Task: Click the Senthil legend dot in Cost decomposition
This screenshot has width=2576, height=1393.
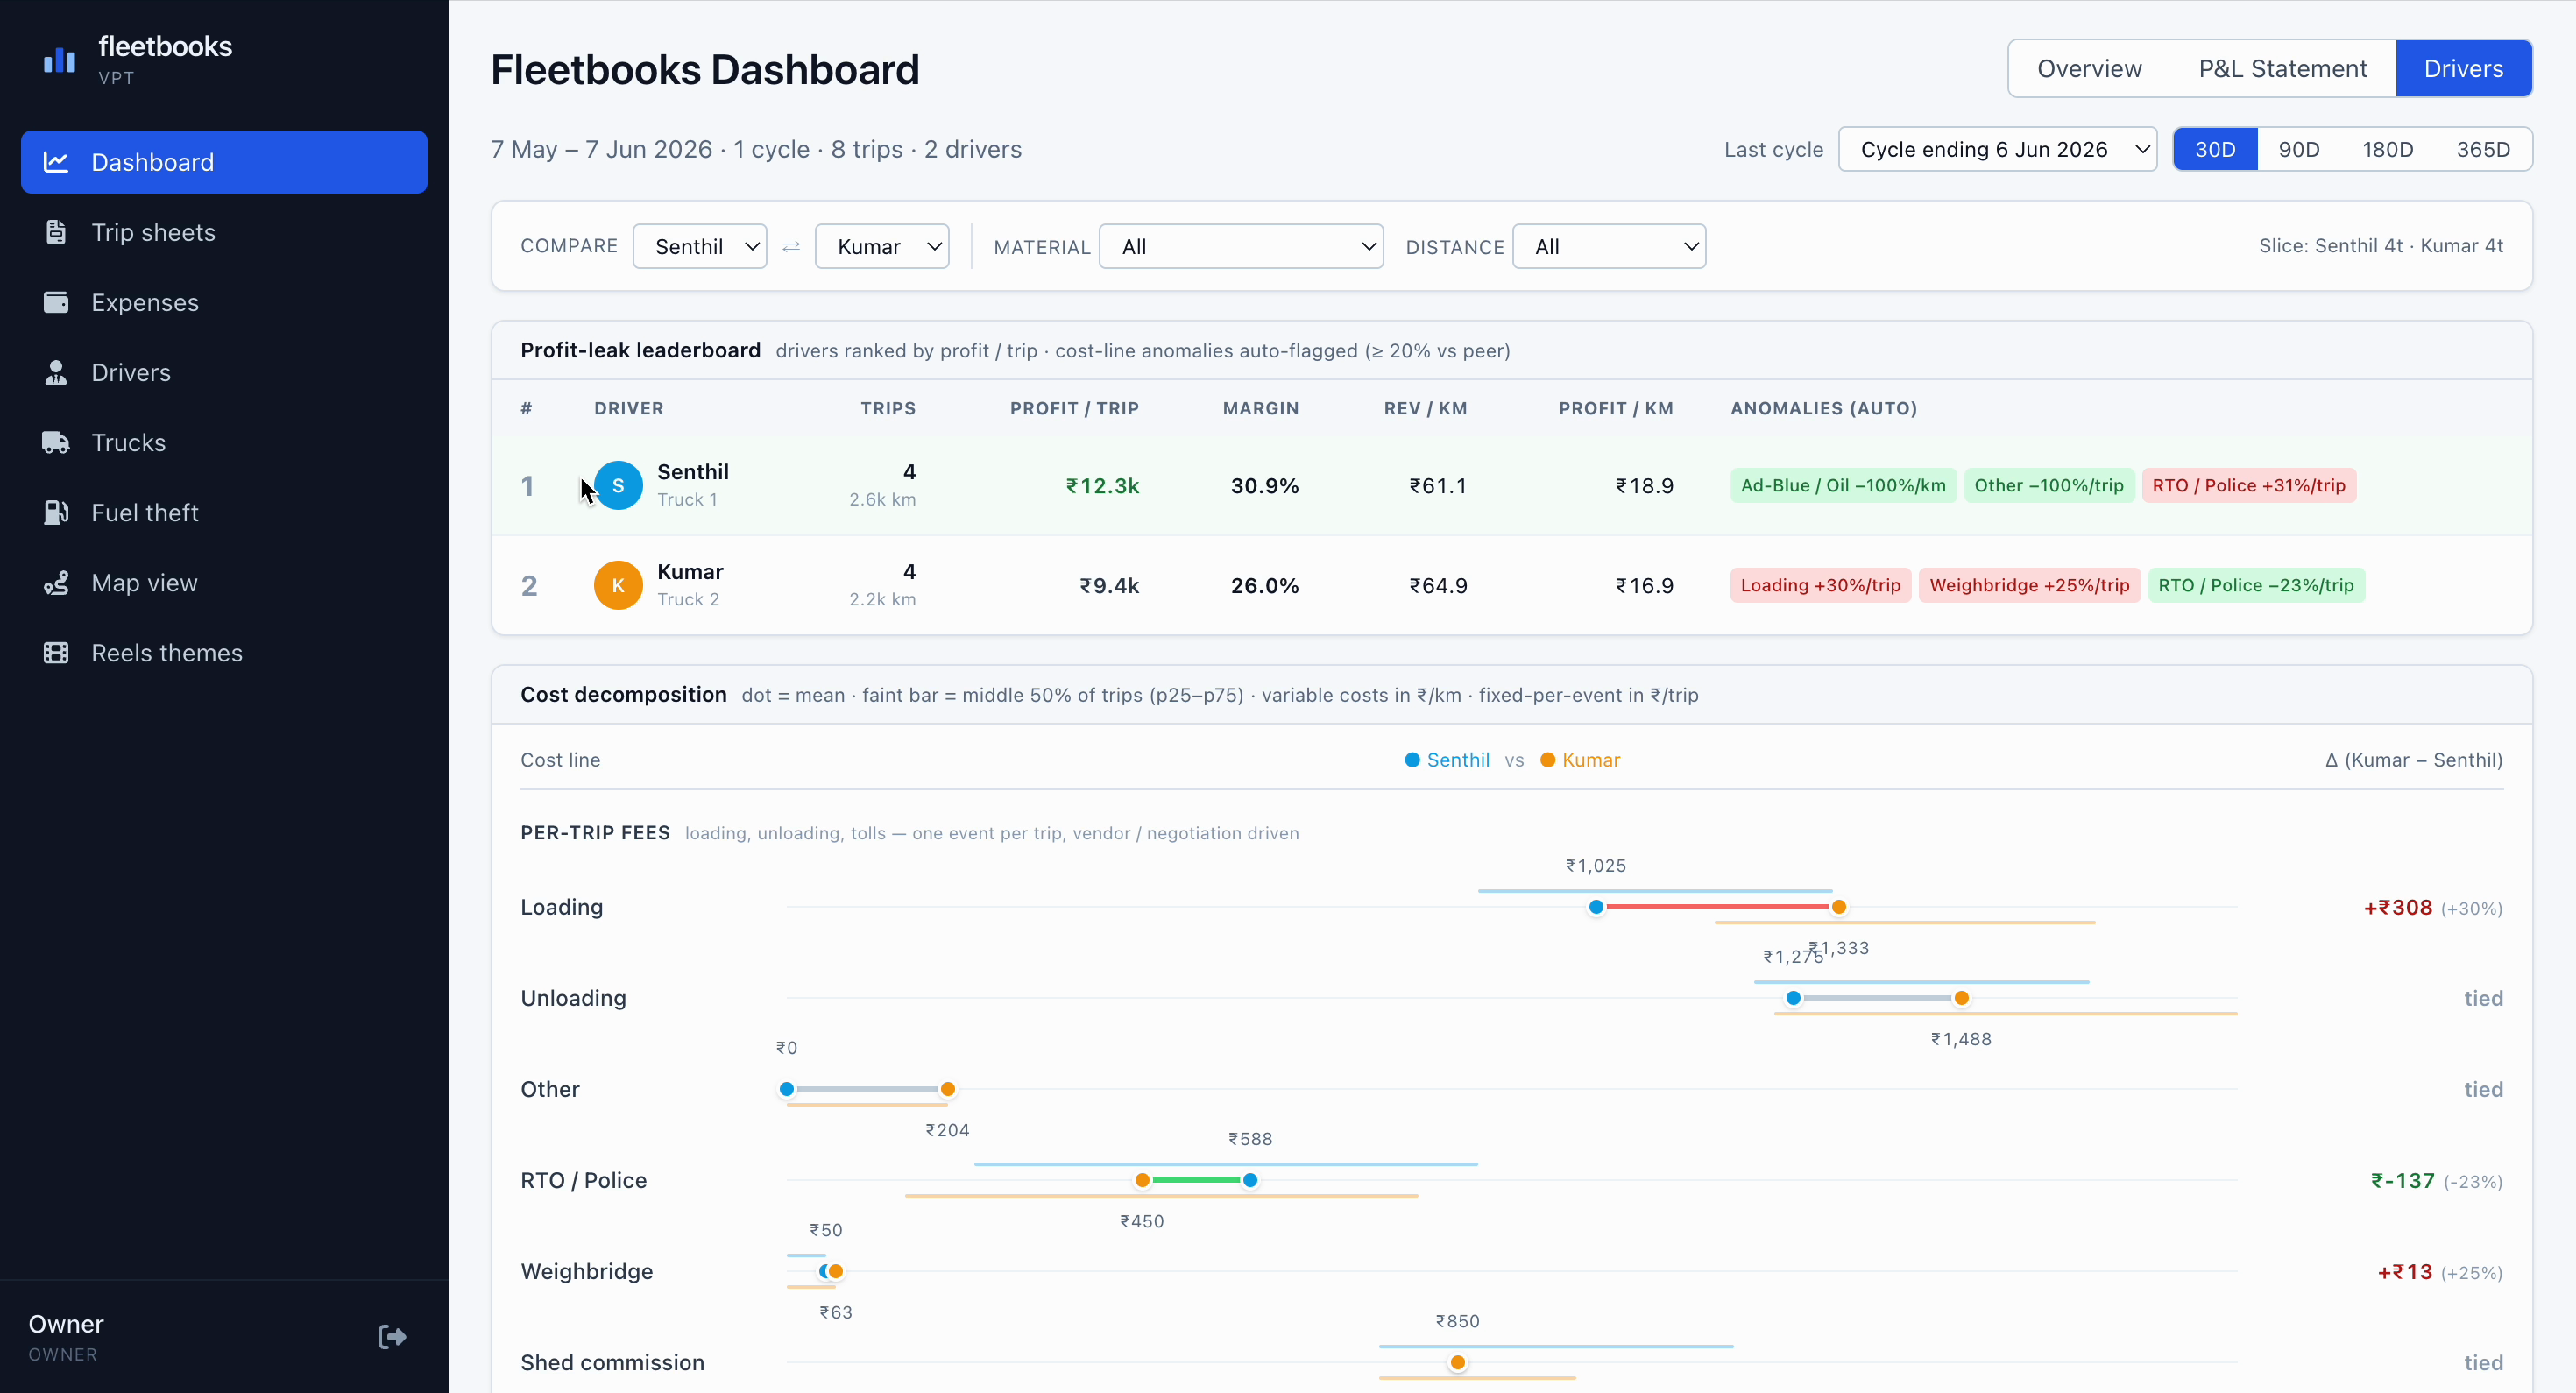Action: [1412, 760]
